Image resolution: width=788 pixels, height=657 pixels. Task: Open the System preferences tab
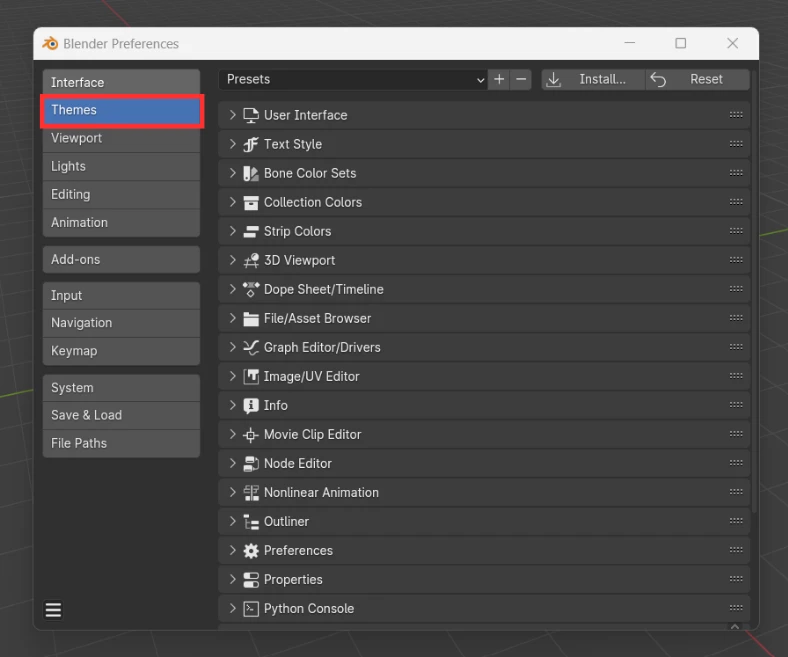[121, 388]
